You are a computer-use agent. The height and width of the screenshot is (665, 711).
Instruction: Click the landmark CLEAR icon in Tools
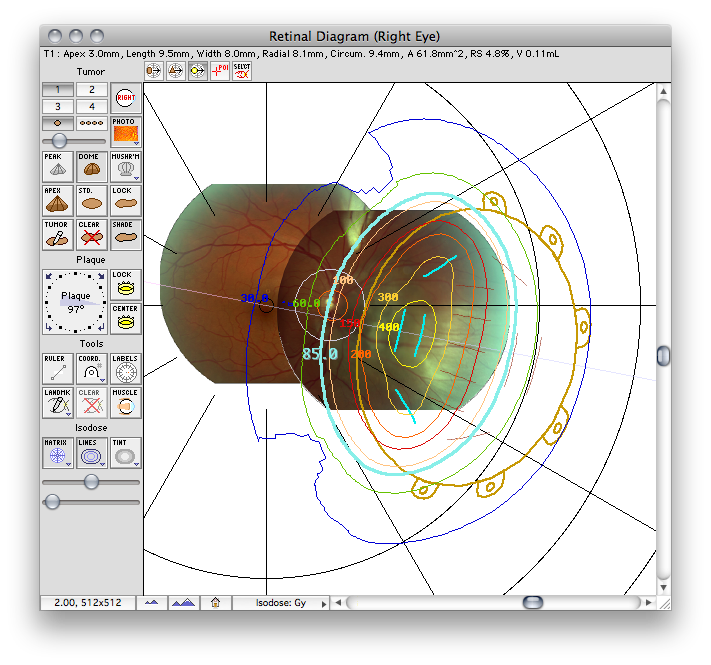(92, 403)
